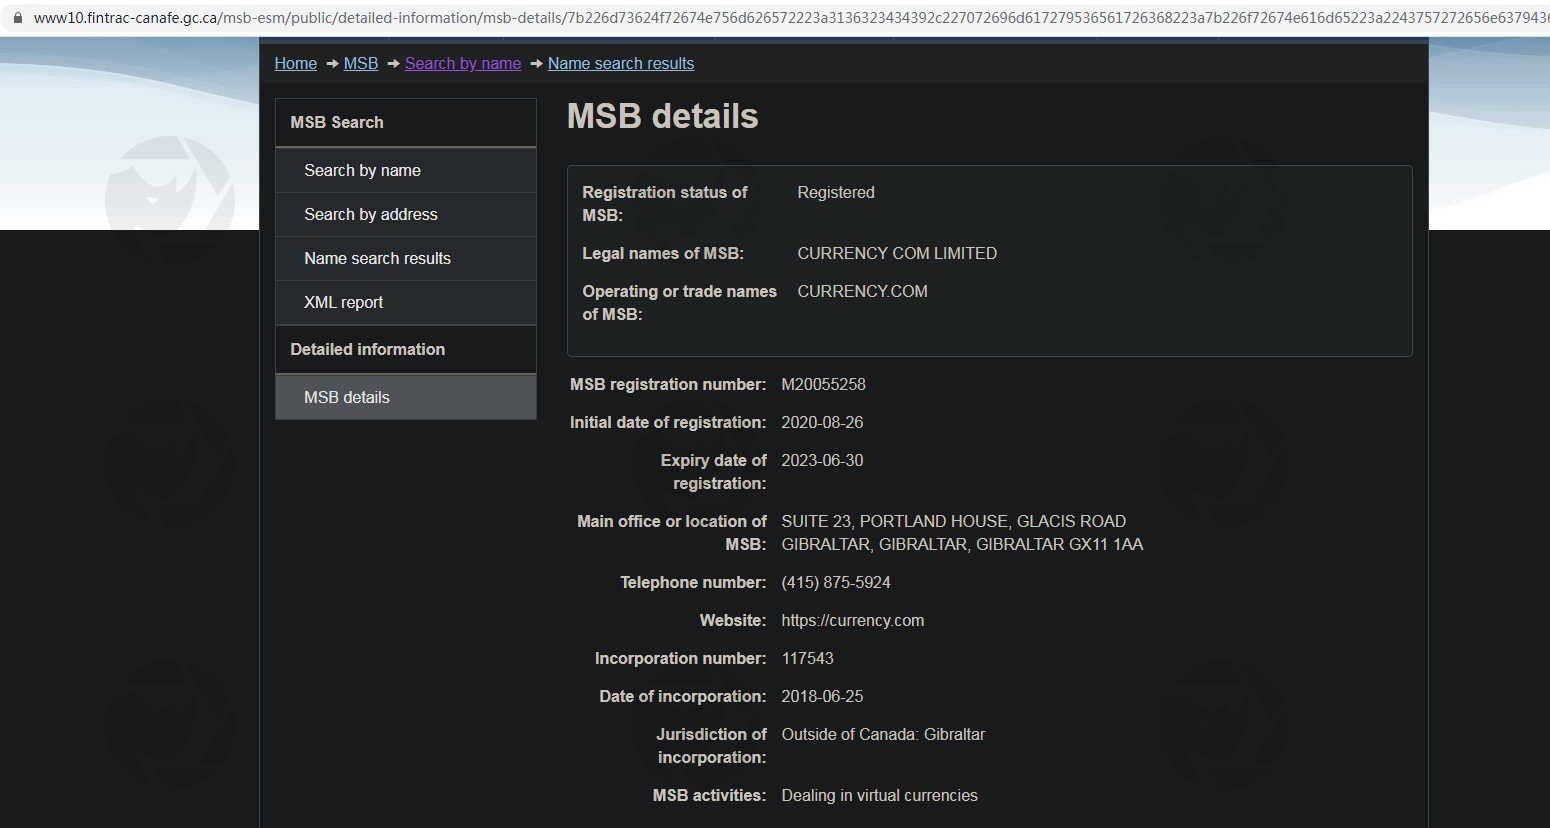Image resolution: width=1550 pixels, height=828 pixels.
Task: Click the legal name CURRENCY COM LIMITED
Action: [896, 253]
